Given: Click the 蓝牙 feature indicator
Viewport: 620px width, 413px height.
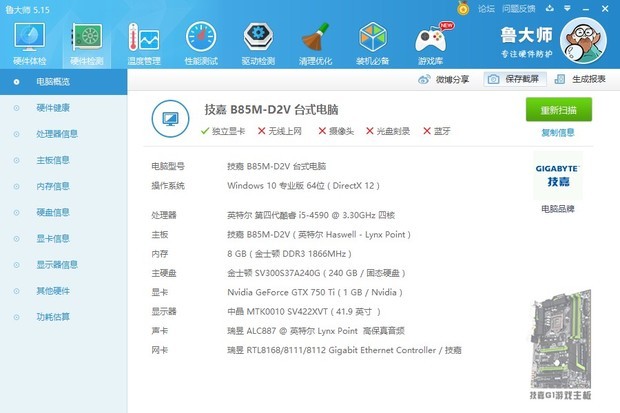Looking at the screenshot, I should [x=437, y=131].
